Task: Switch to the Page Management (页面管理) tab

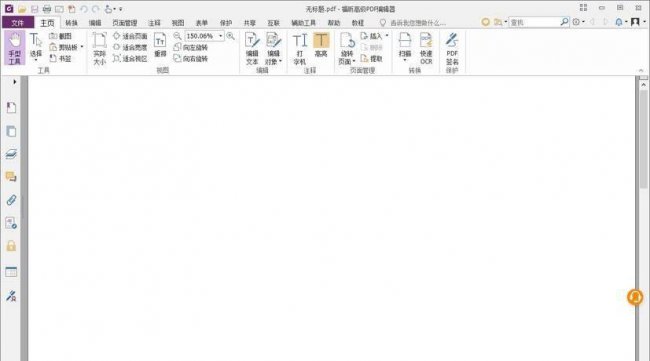Action: tap(124, 23)
